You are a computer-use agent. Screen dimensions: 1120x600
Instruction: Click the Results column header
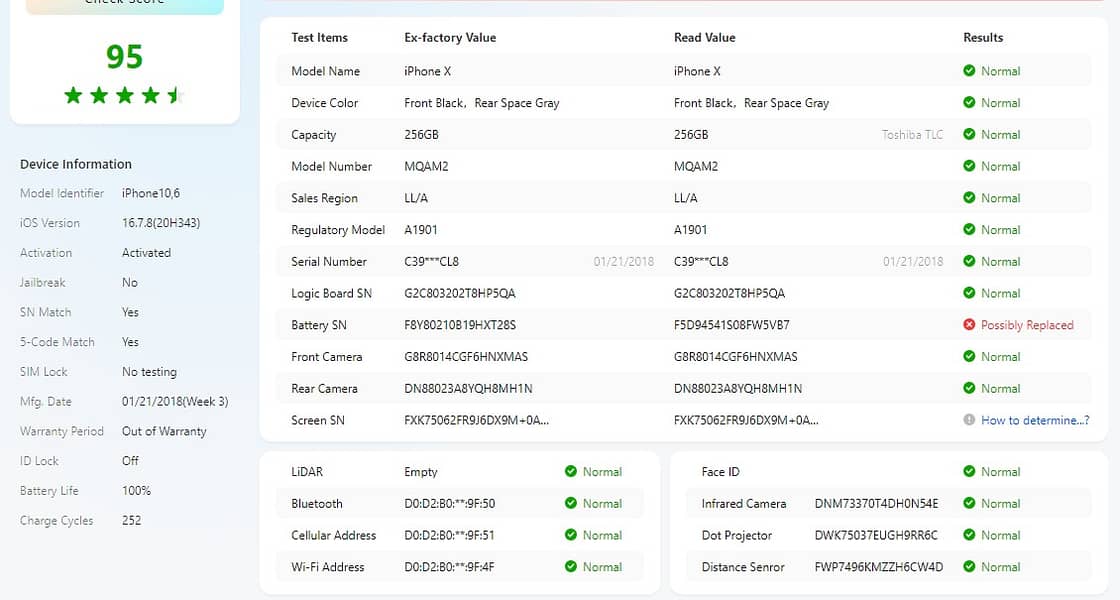click(x=983, y=38)
